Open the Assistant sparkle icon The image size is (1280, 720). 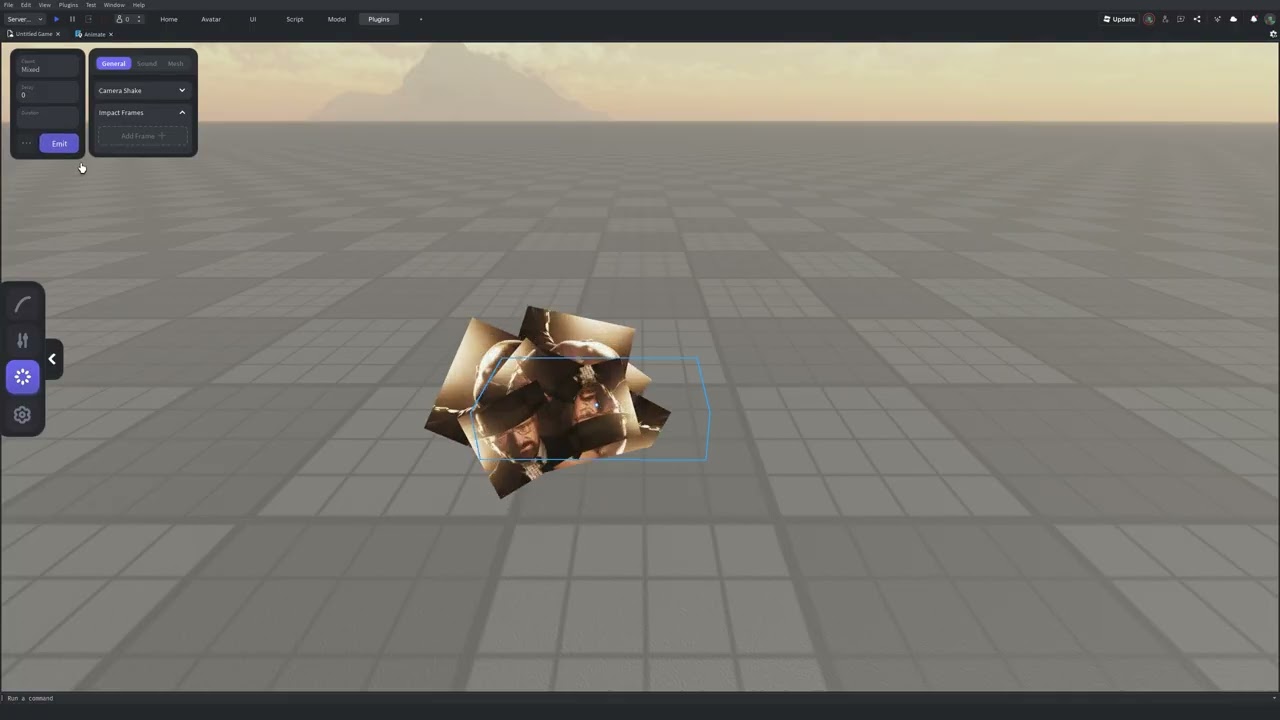click(x=1217, y=19)
